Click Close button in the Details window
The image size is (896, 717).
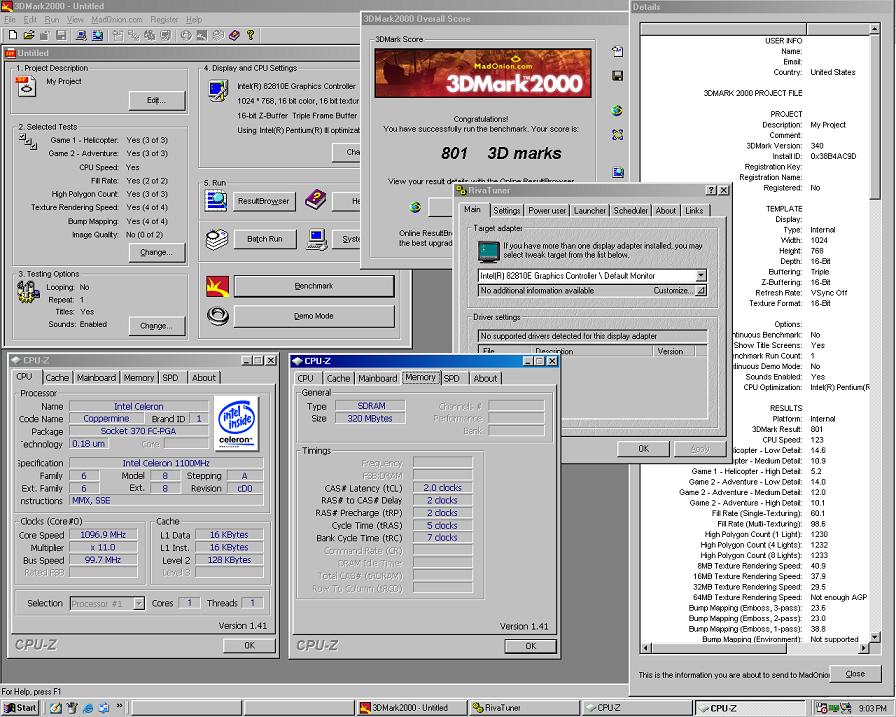point(855,674)
